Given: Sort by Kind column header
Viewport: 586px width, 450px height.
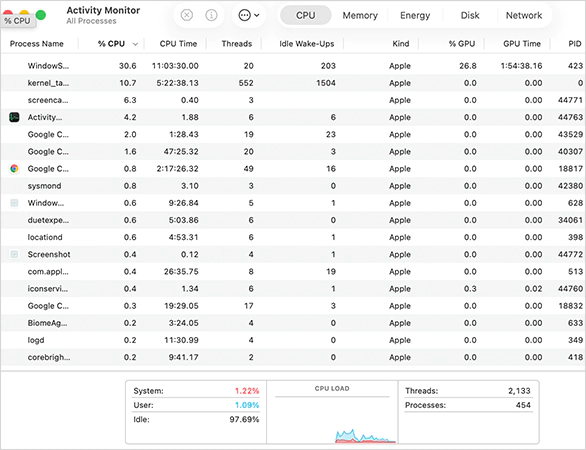Looking at the screenshot, I should (401, 44).
